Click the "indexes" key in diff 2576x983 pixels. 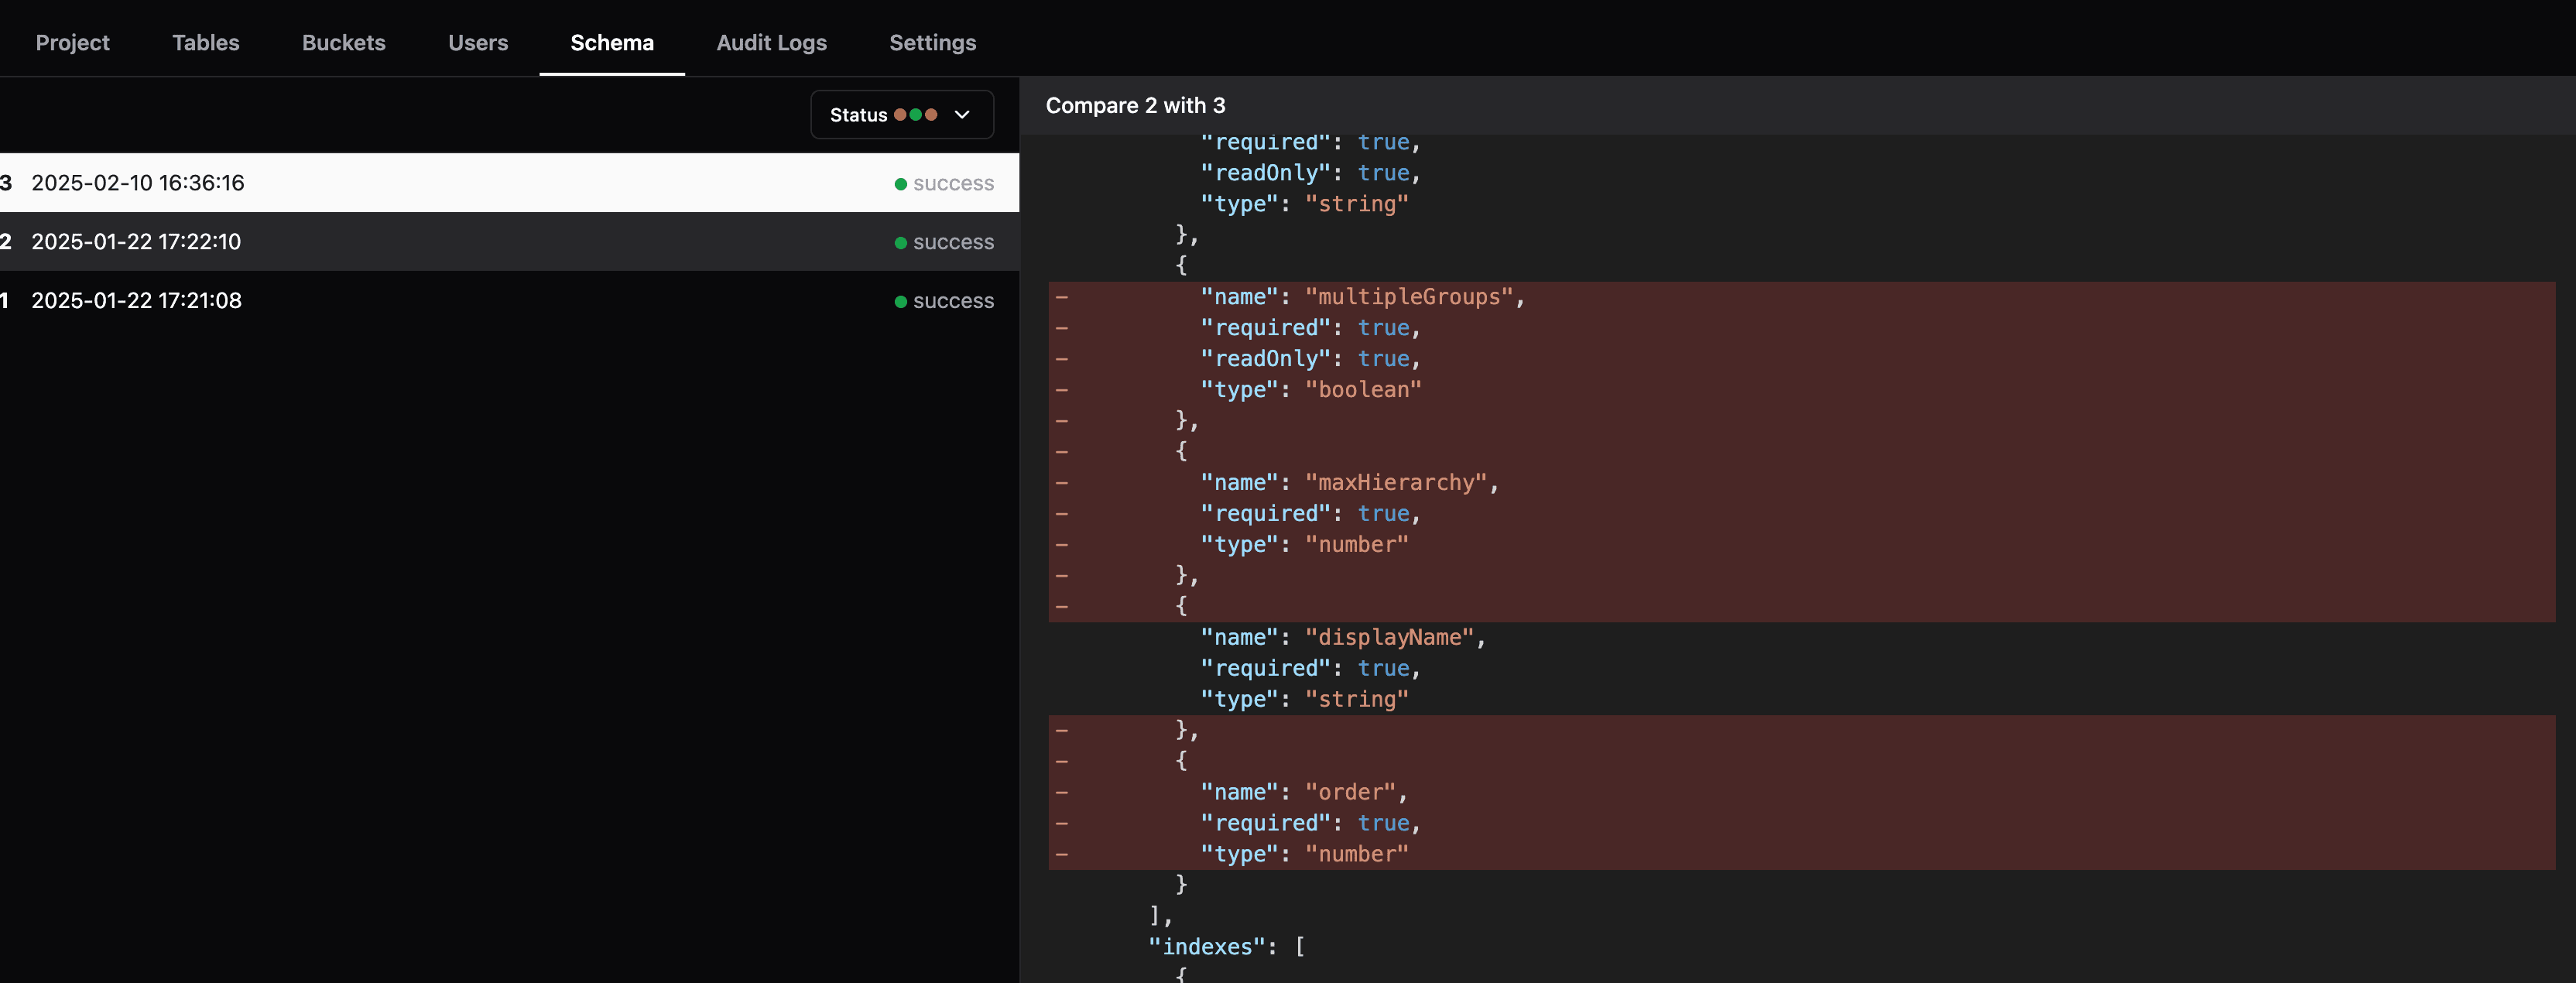point(1208,946)
